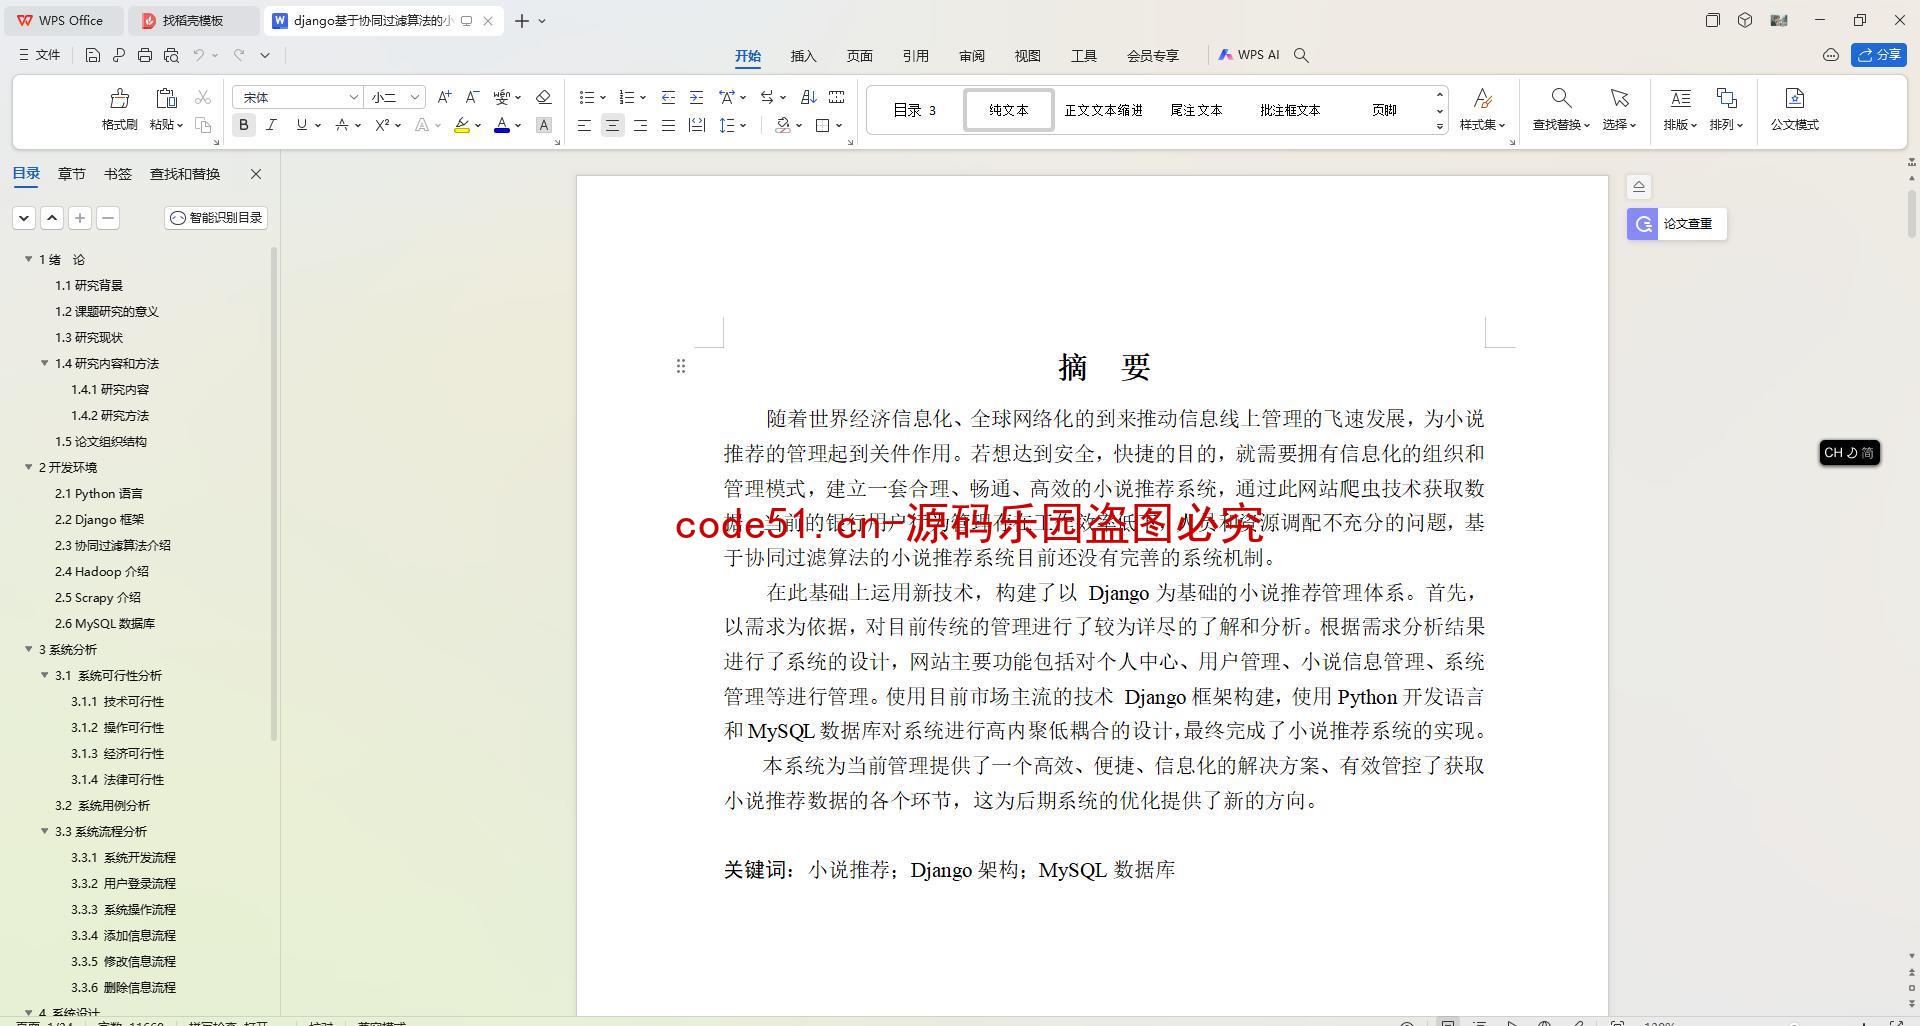Switch to the Bookmarks (书签) pane tab
The width and height of the screenshot is (1920, 1026).
click(117, 174)
